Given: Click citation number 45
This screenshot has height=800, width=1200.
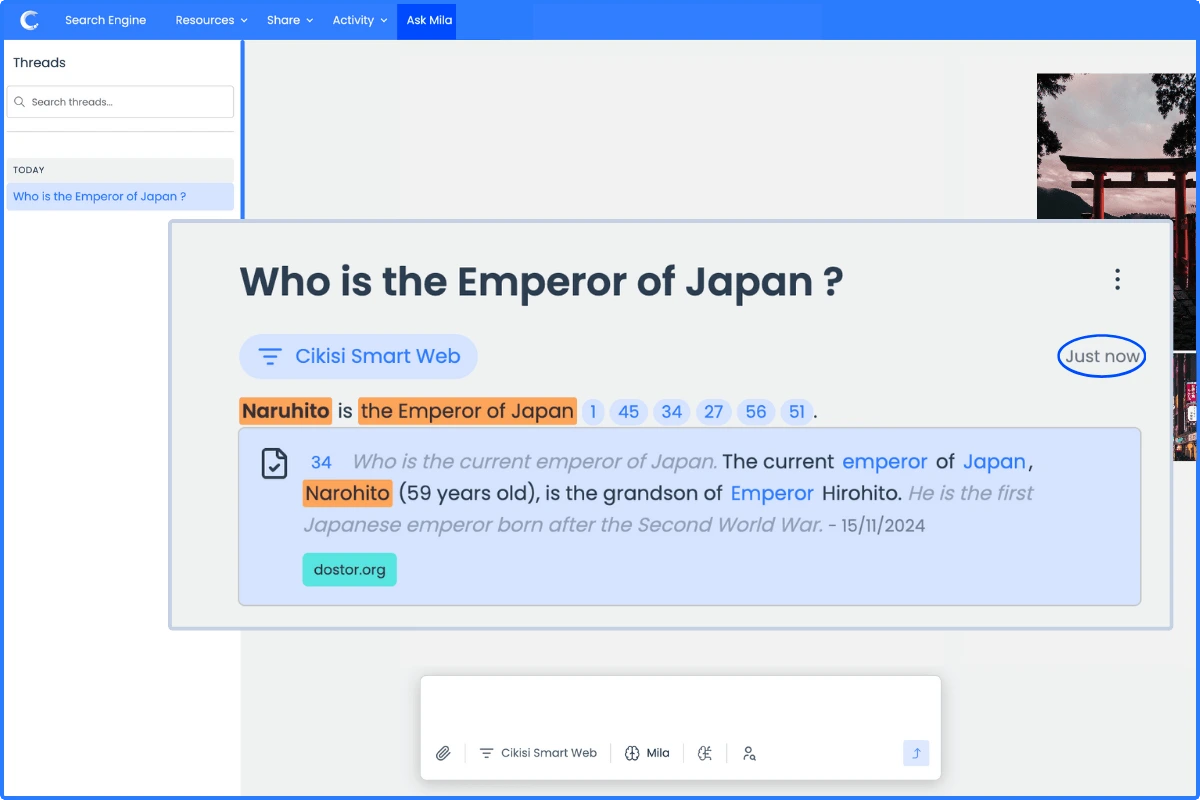Looking at the screenshot, I should [628, 411].
